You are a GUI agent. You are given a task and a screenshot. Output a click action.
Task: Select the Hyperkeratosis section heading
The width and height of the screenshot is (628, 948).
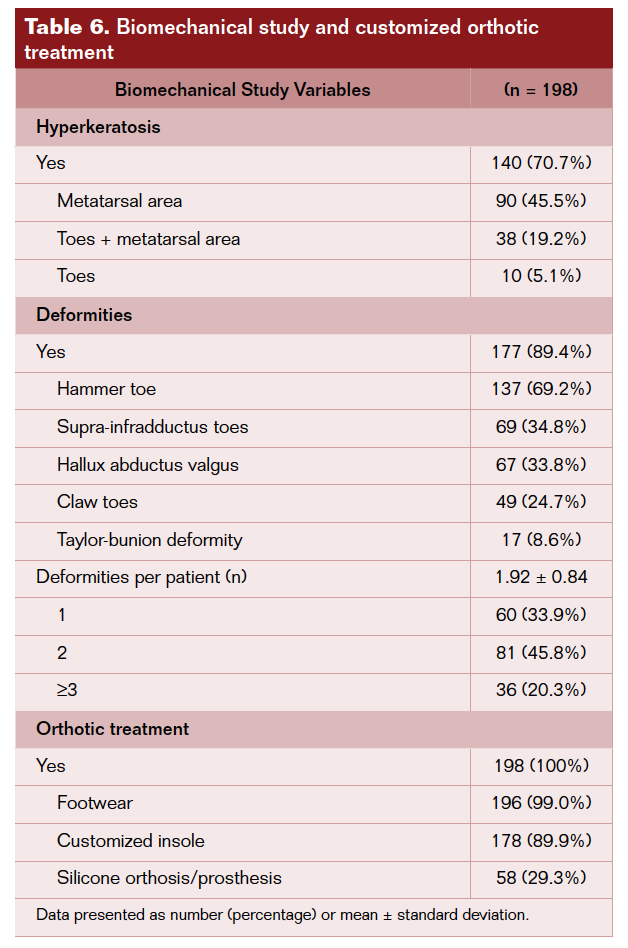pos(98,127)
